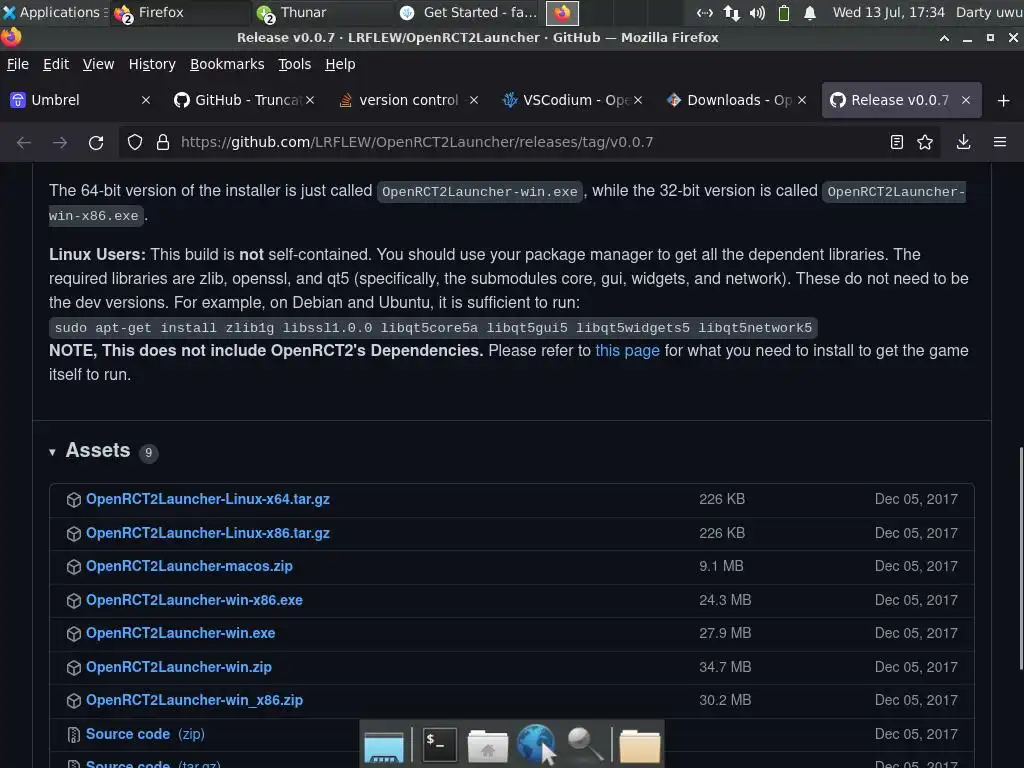Open the Applications menu in panel
The image size is (1024, 768).
(x=54, y=12)
